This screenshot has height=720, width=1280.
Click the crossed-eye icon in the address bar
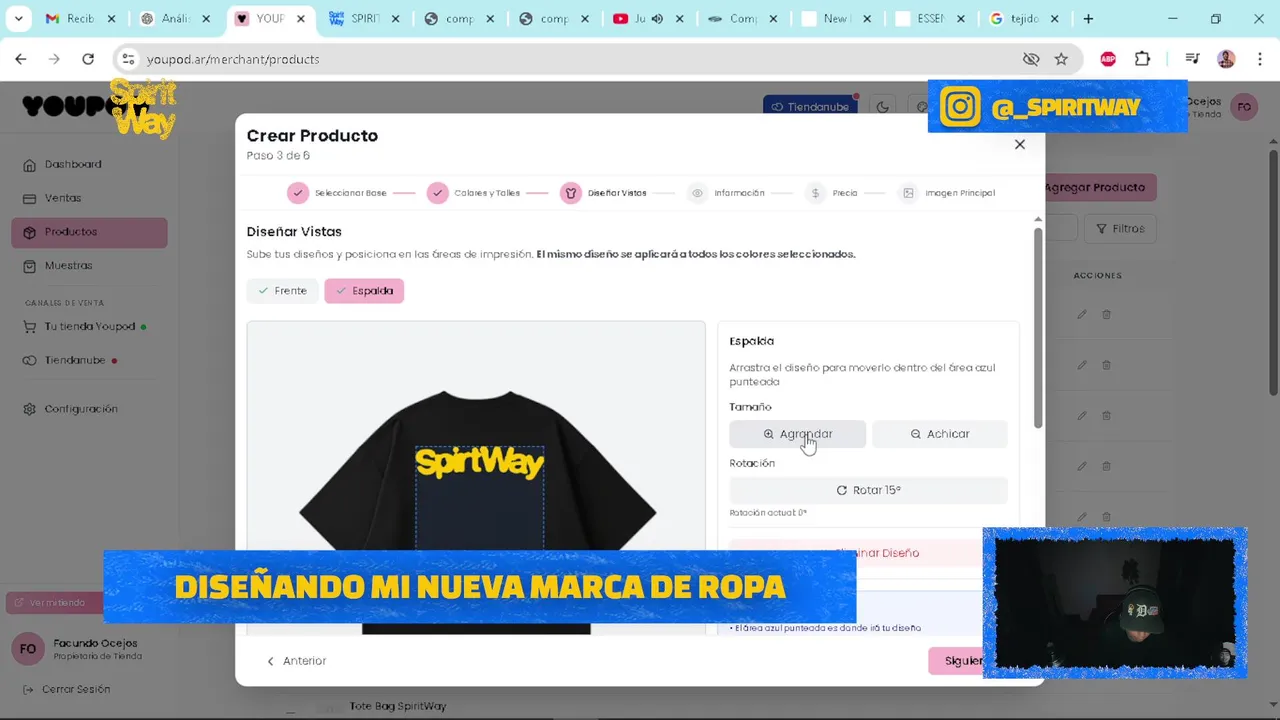pyautogui.click(x=1031, y=59)
